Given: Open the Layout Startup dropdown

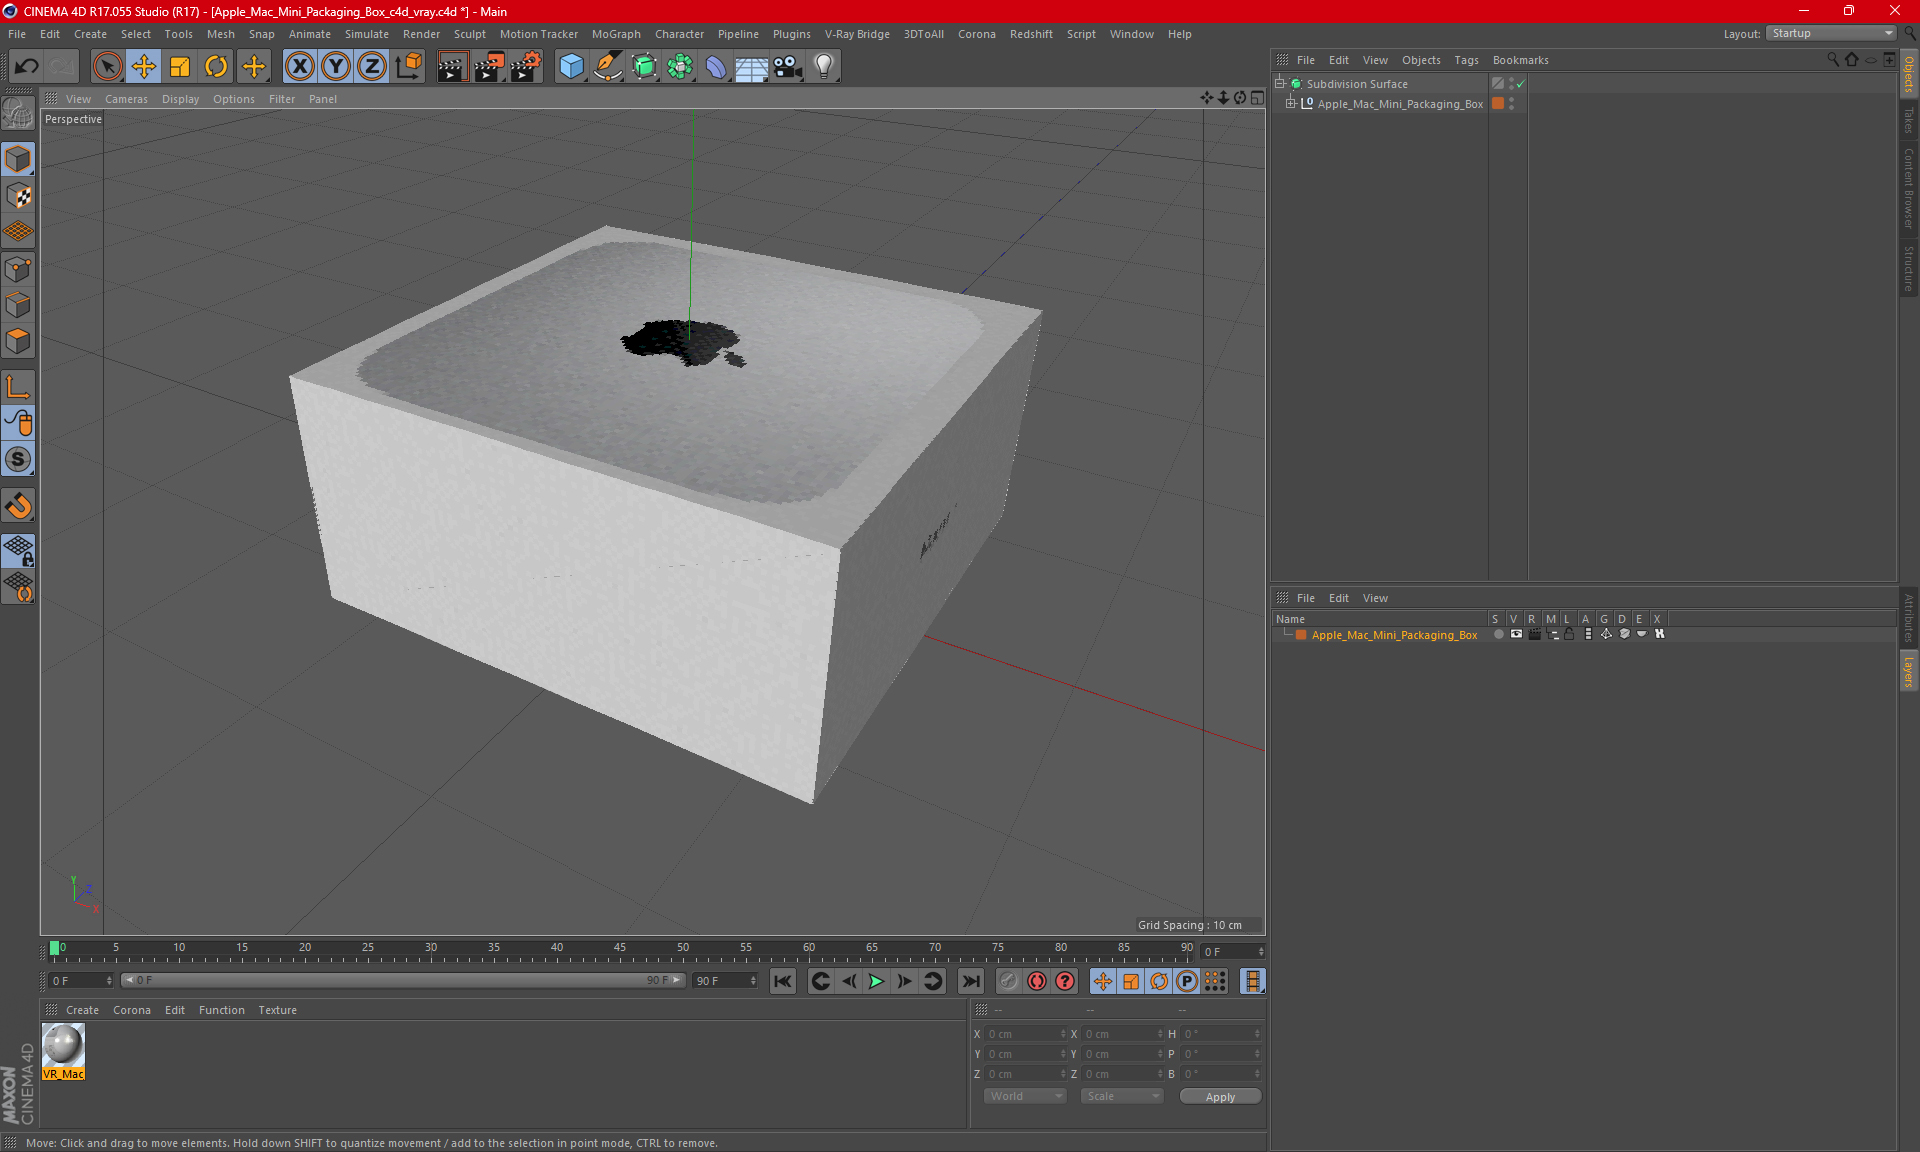Looking at the screenshot, I should click(1831, 33).
